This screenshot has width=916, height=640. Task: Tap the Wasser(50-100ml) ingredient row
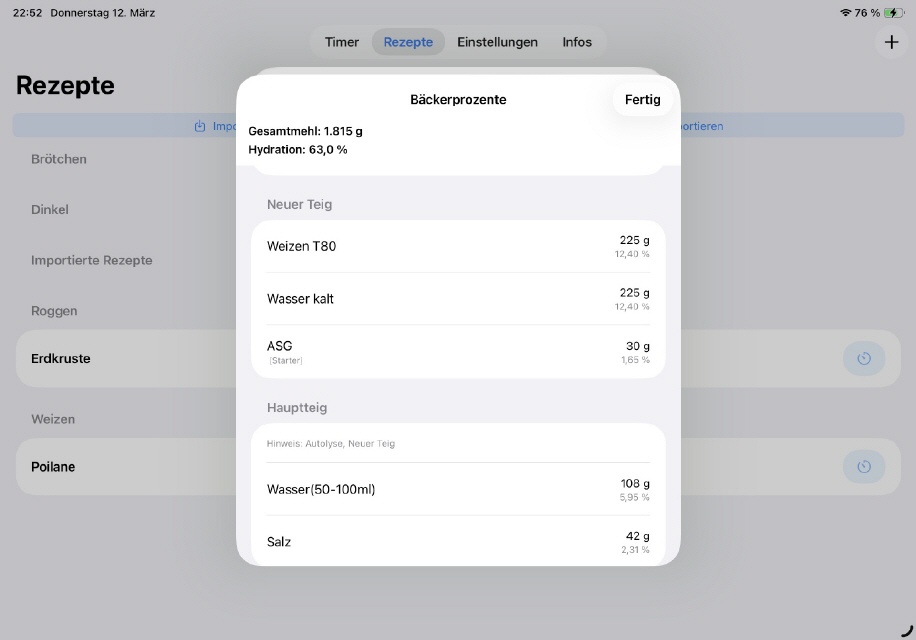(458, 489)
